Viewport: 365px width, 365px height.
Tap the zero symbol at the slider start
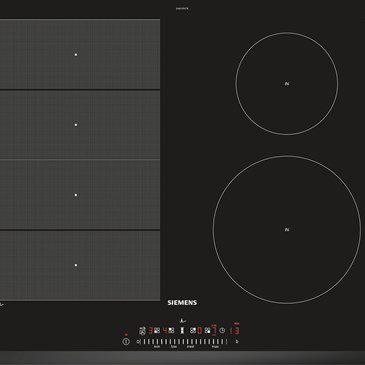[138, 342]
